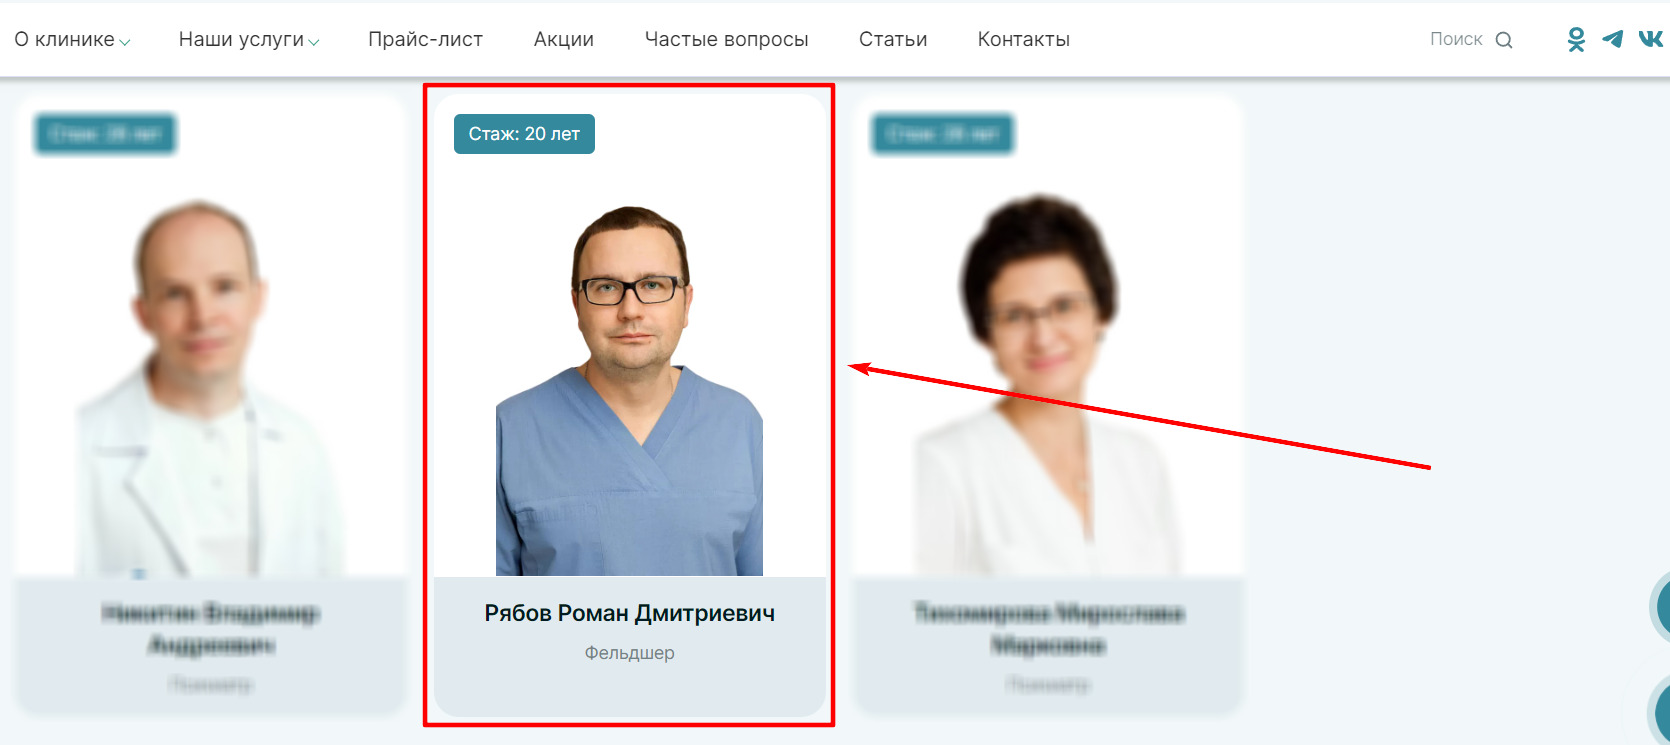Click the «Фельдшер» specialty label

pyautogui.click(x=630, y=653)
